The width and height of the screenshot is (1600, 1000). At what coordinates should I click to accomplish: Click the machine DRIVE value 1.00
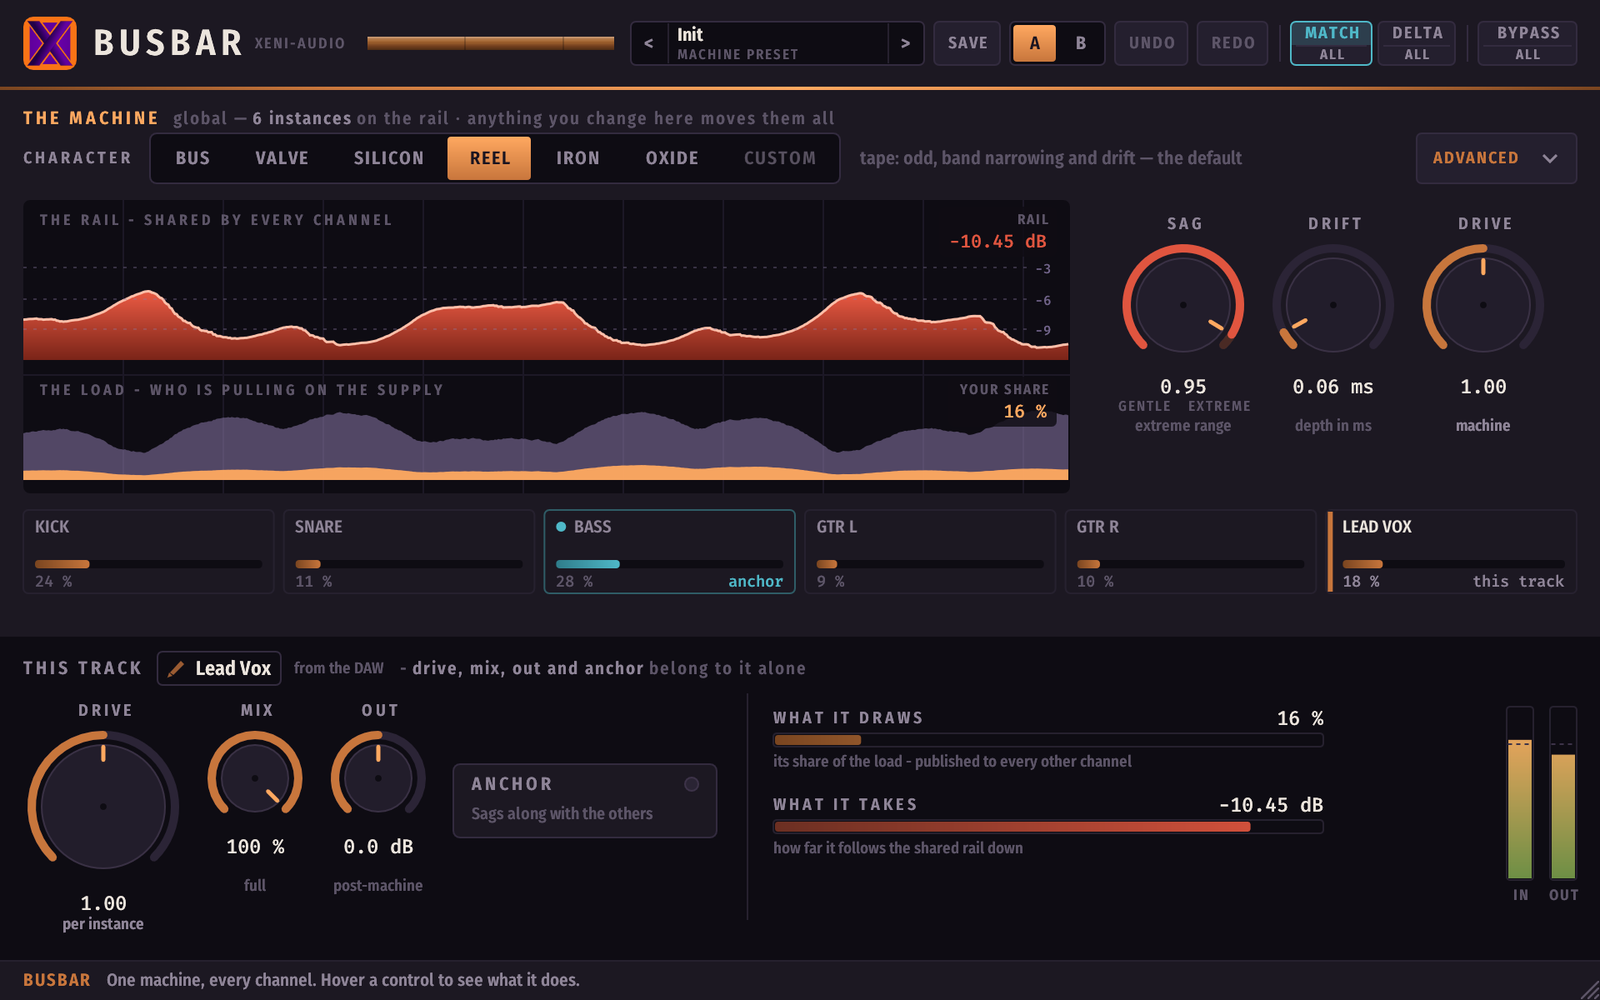pos(1483,387)
